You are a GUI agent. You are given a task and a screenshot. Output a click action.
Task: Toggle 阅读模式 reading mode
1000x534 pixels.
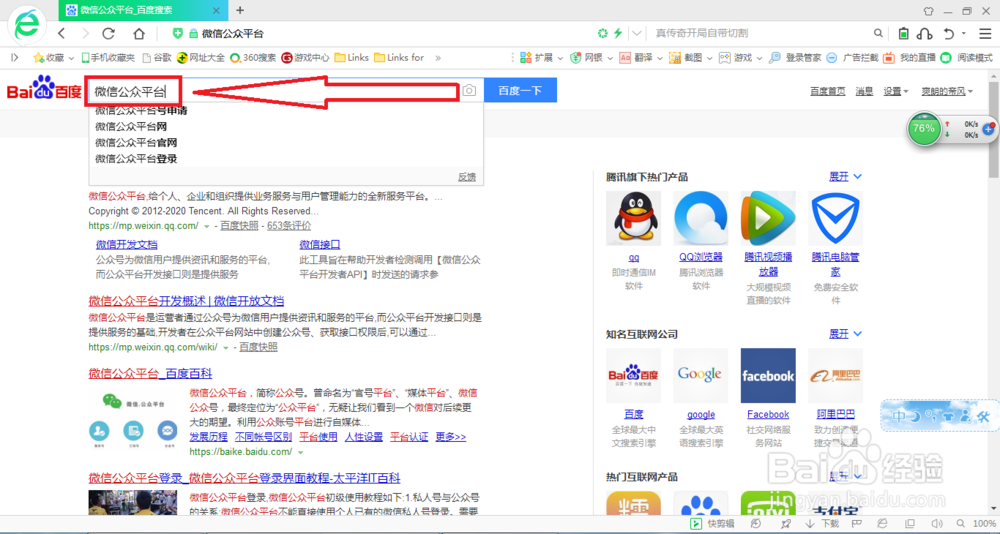click(x=967, y=57)
